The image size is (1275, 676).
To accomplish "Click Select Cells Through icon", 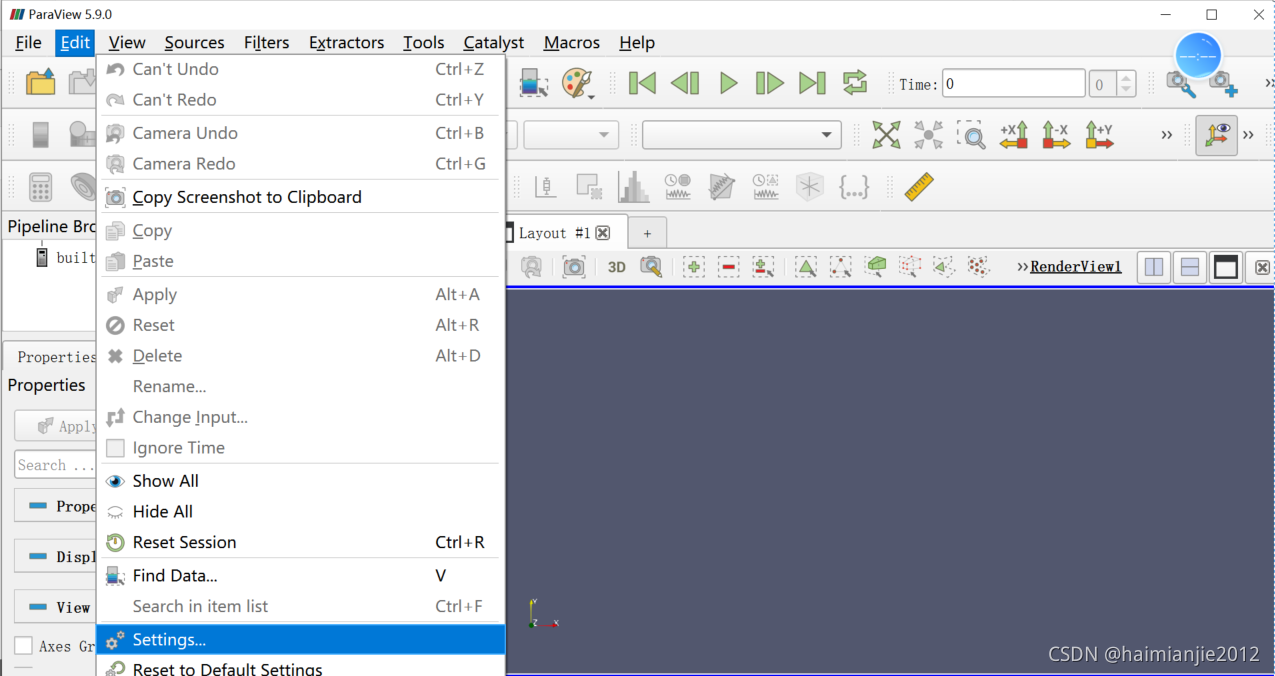I will (x=876, y=267).
